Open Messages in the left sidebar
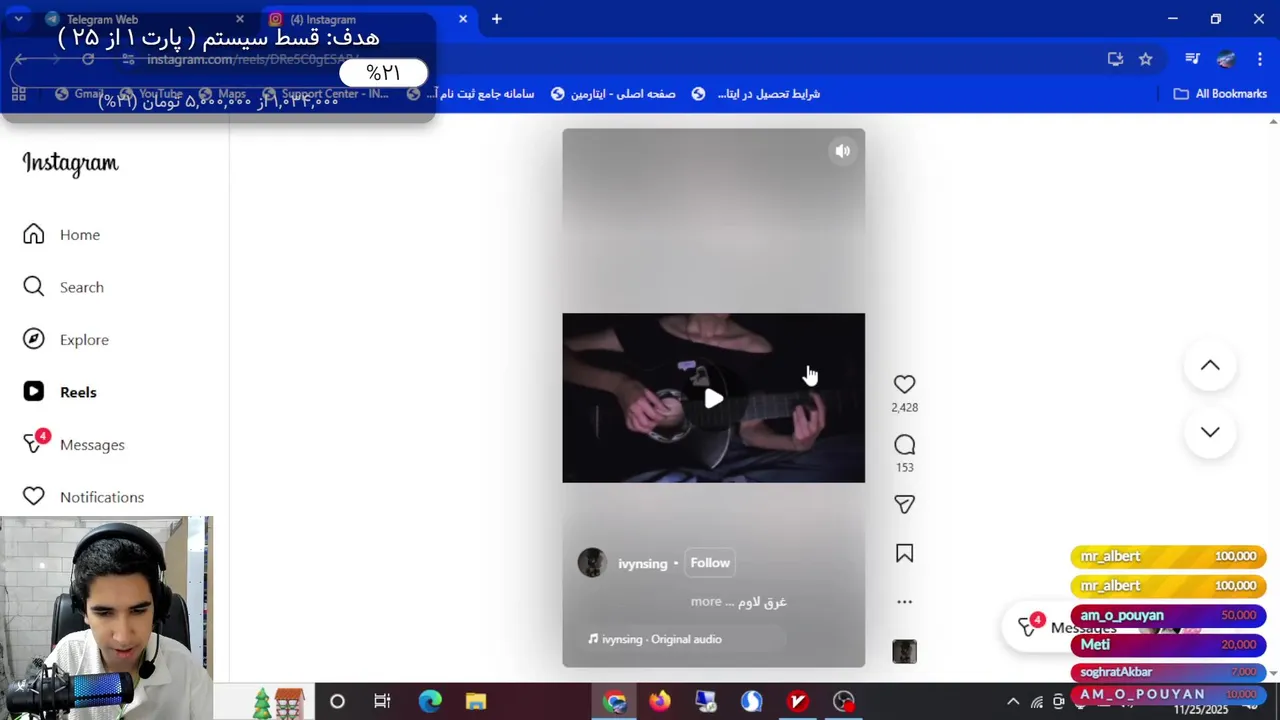1280x720 pixels. tap(74, 444)
